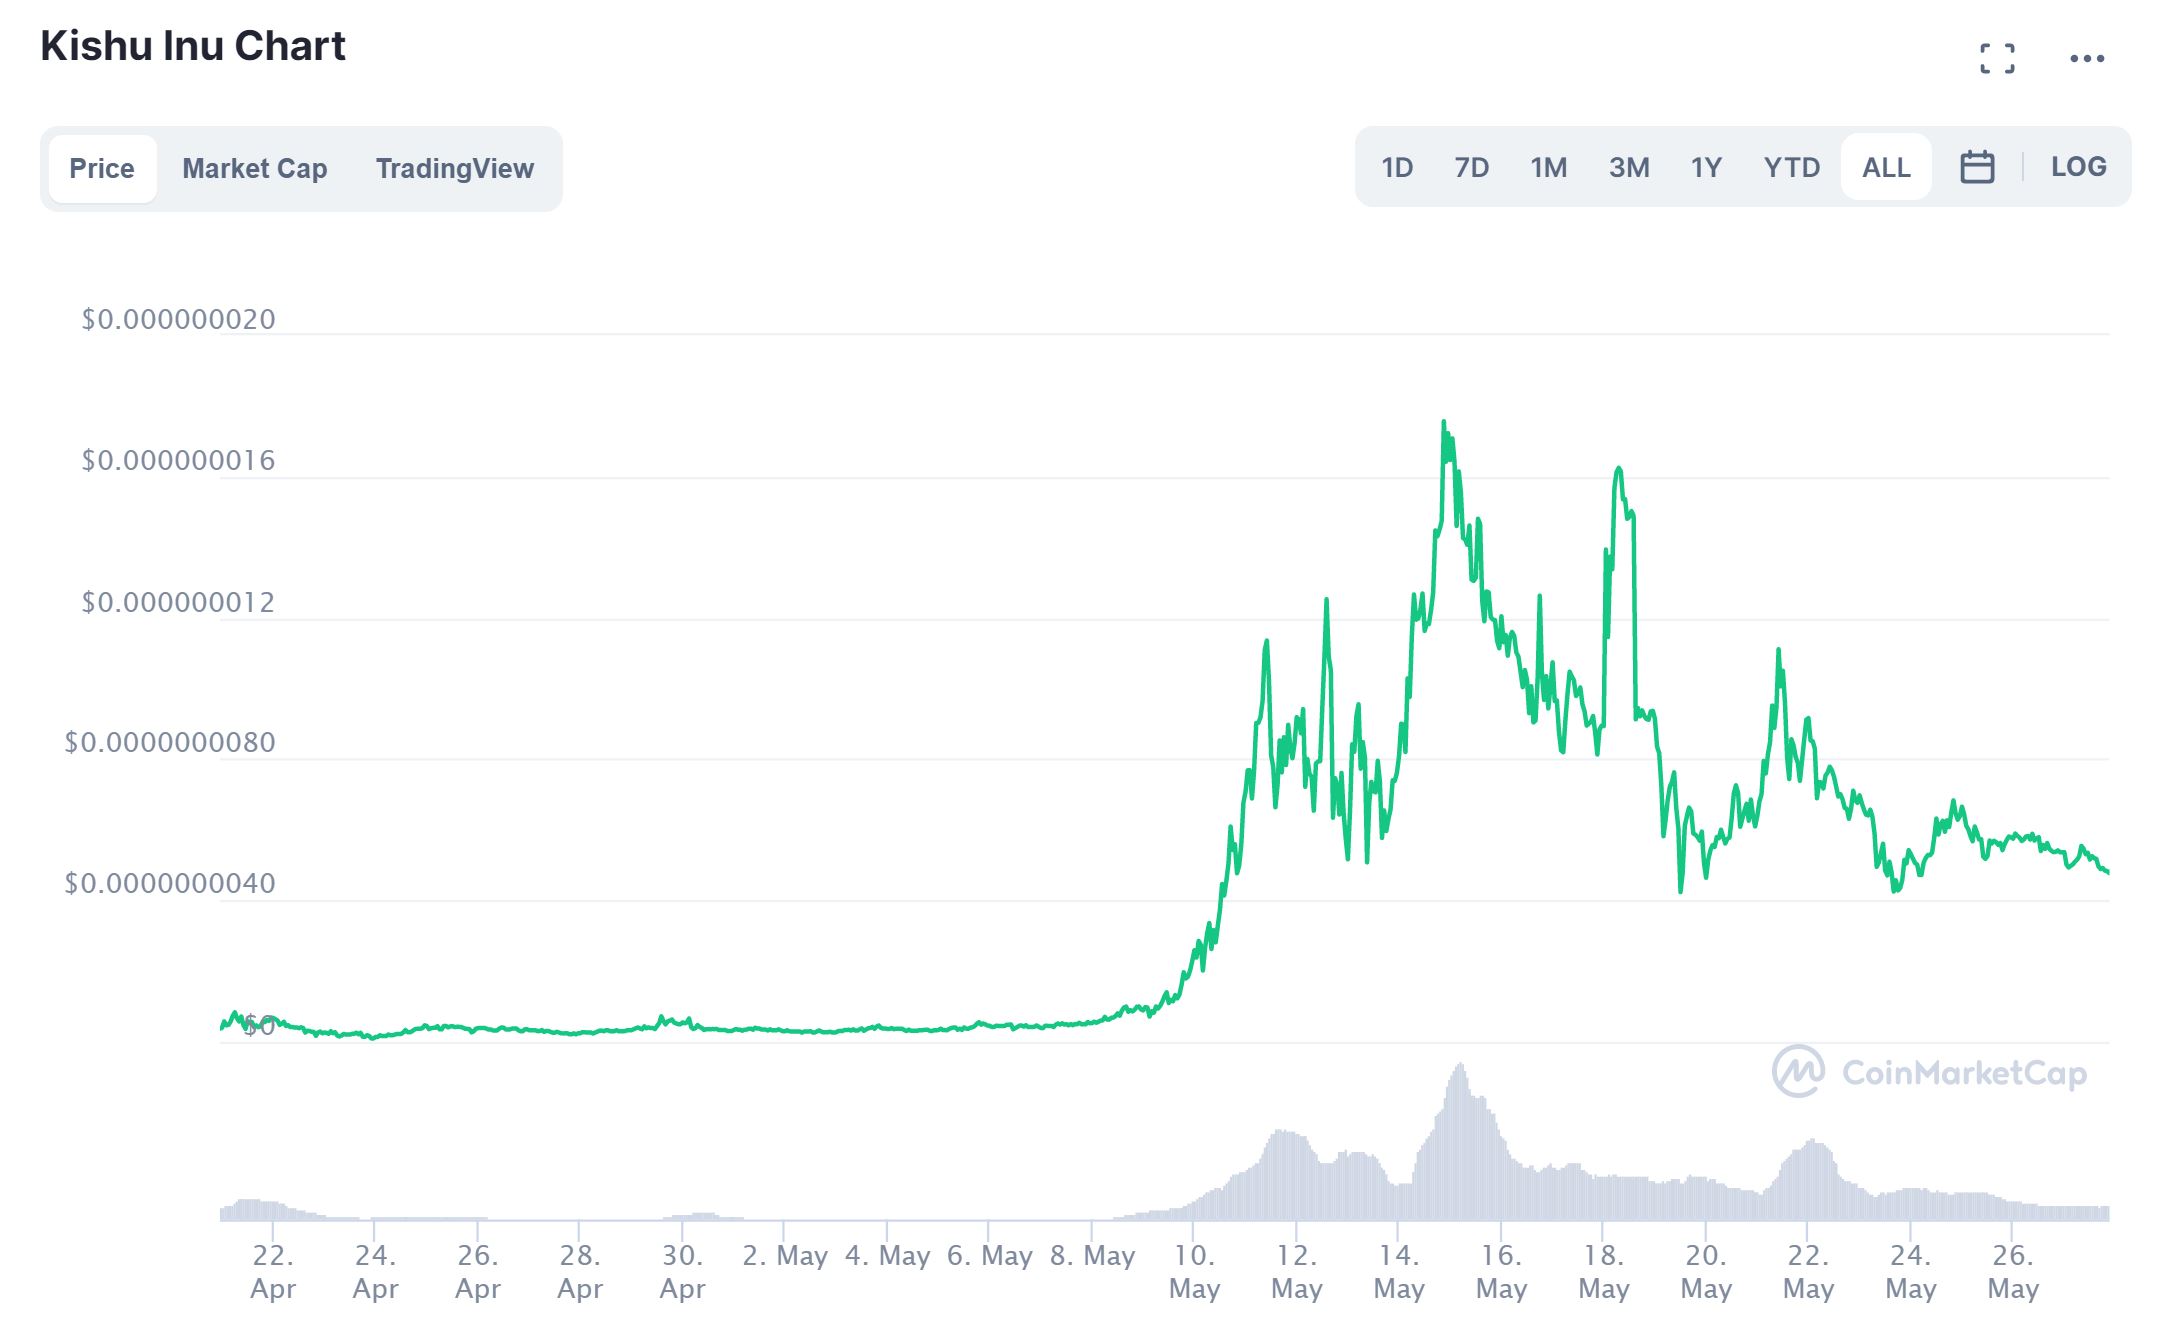2161x1327 pixels.
Task: Switch to TradingView chart view
Action: click(x=454, y=168)
